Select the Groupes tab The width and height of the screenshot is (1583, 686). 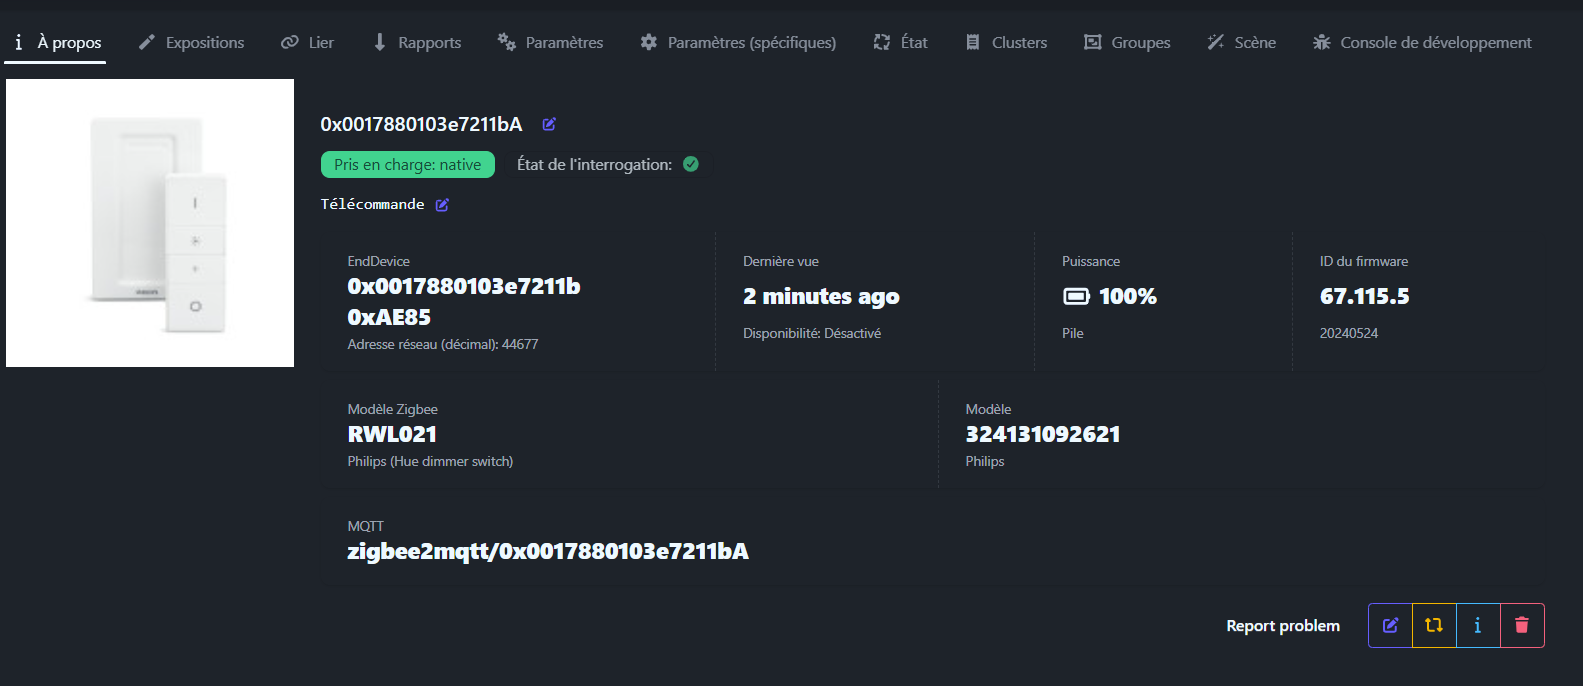1127,42
